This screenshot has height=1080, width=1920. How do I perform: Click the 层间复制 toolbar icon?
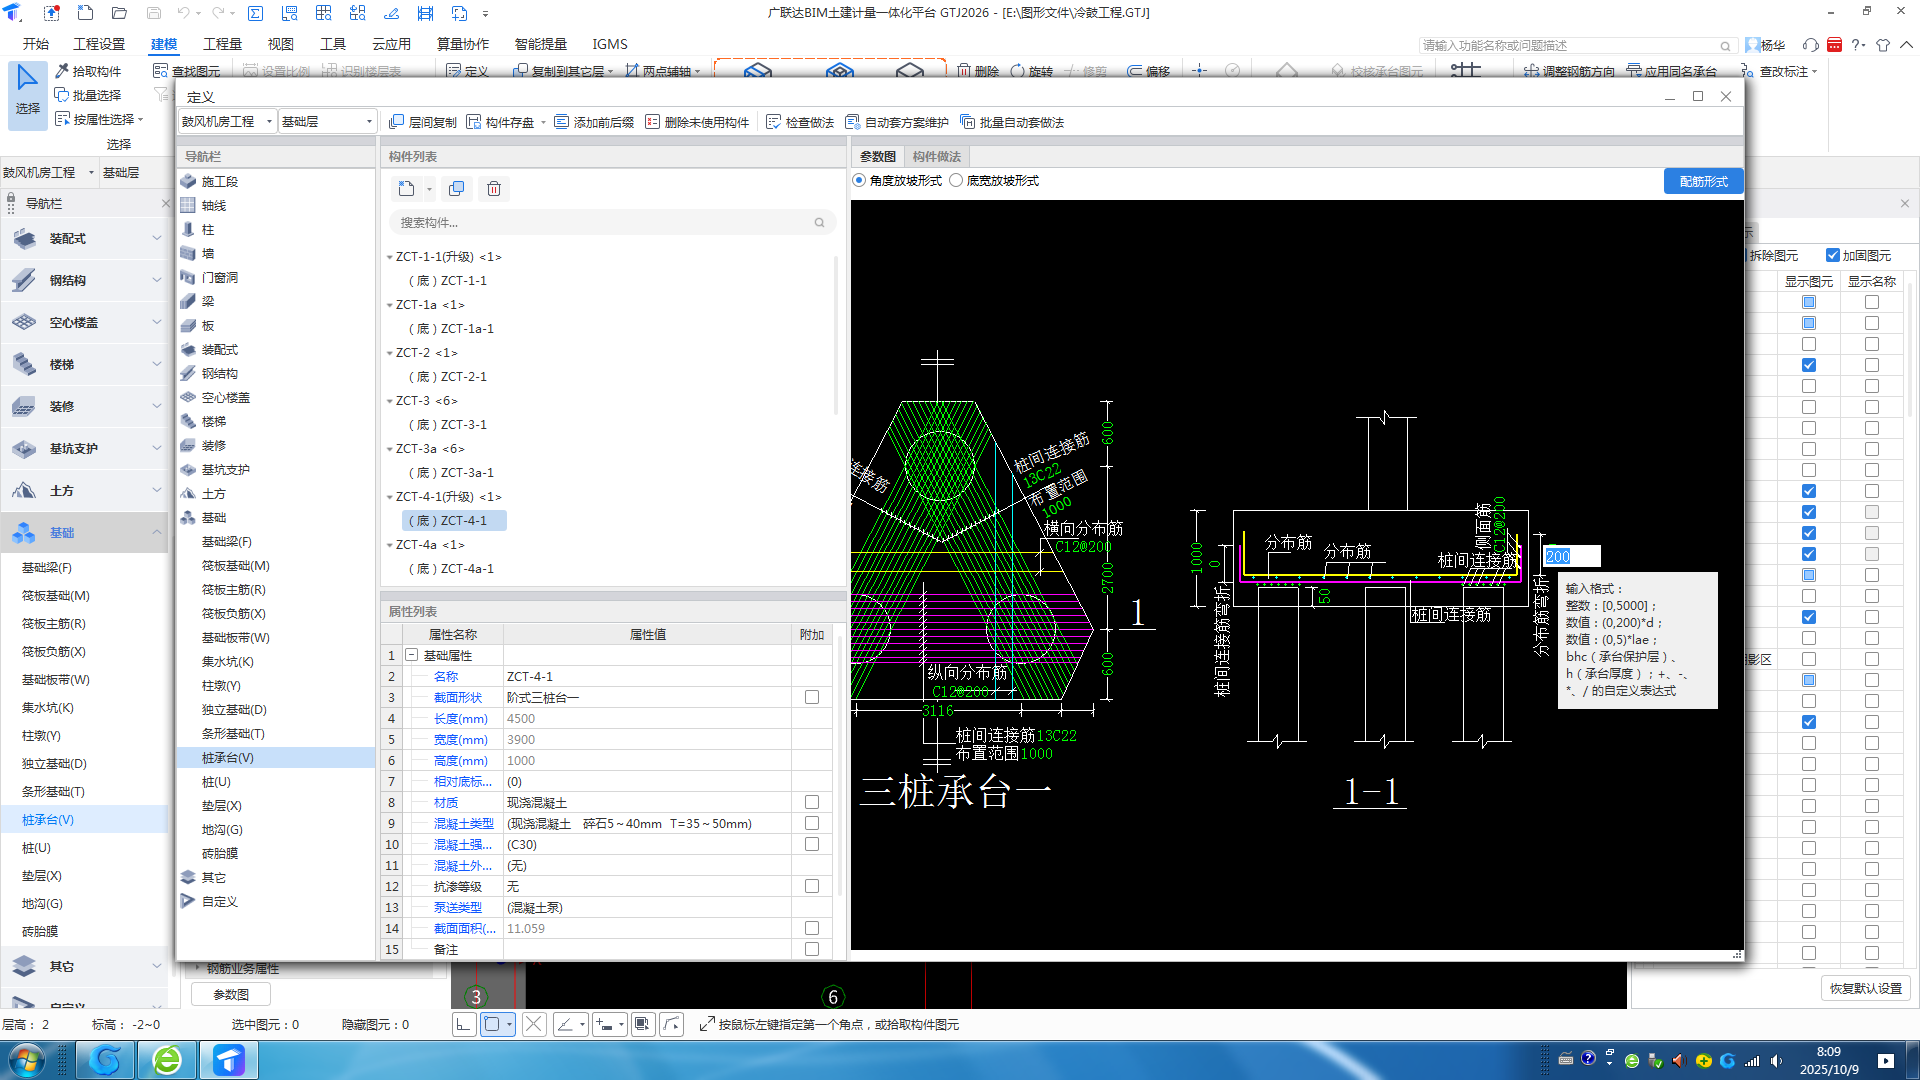397,122
